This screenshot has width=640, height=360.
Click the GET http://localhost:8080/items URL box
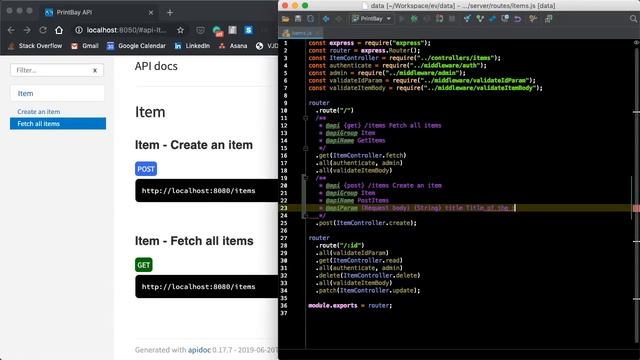pos(207,287)
